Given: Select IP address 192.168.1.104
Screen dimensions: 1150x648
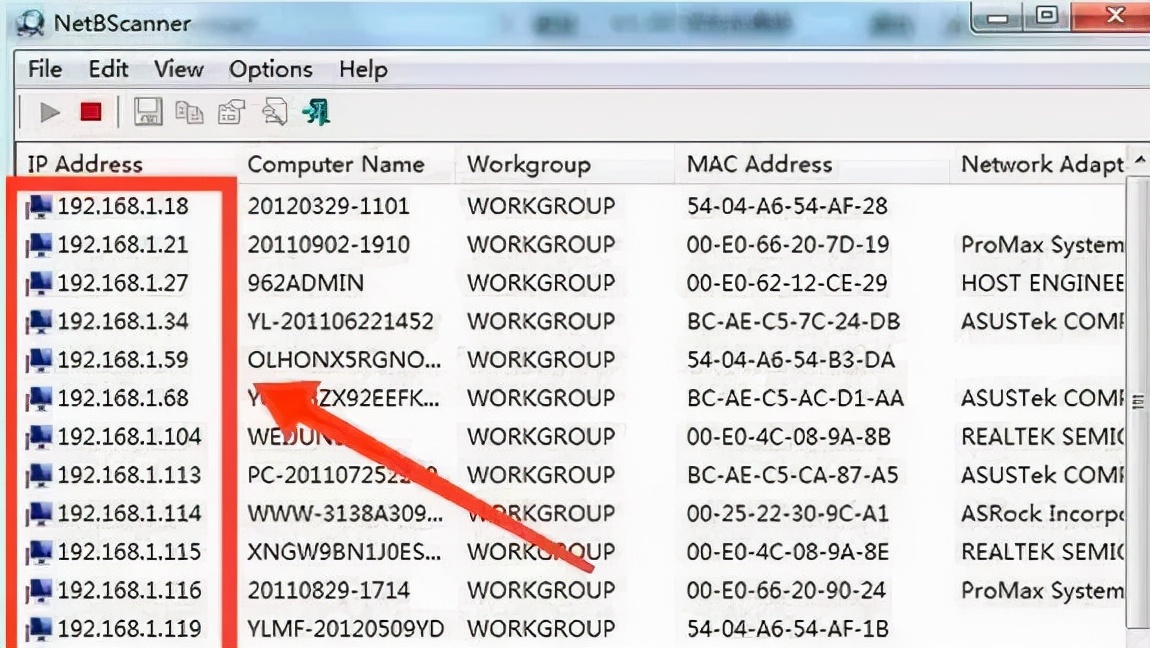Looking at the screenshot, I should (x=129, y=437).
